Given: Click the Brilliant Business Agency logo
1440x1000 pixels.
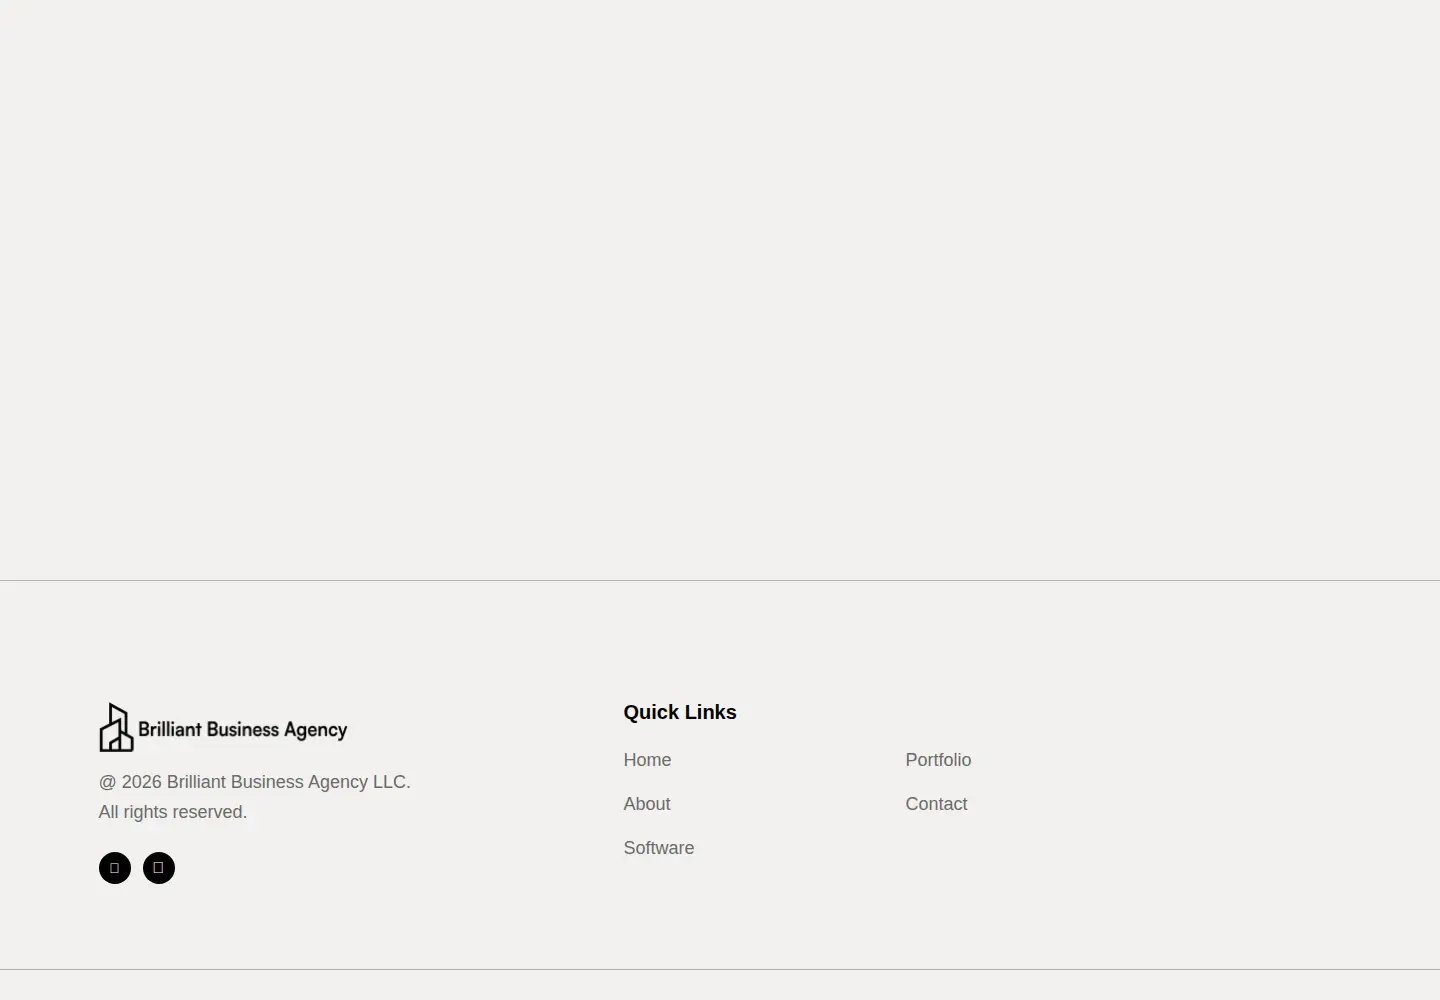Looking at the screenshot, I should 223,728.
